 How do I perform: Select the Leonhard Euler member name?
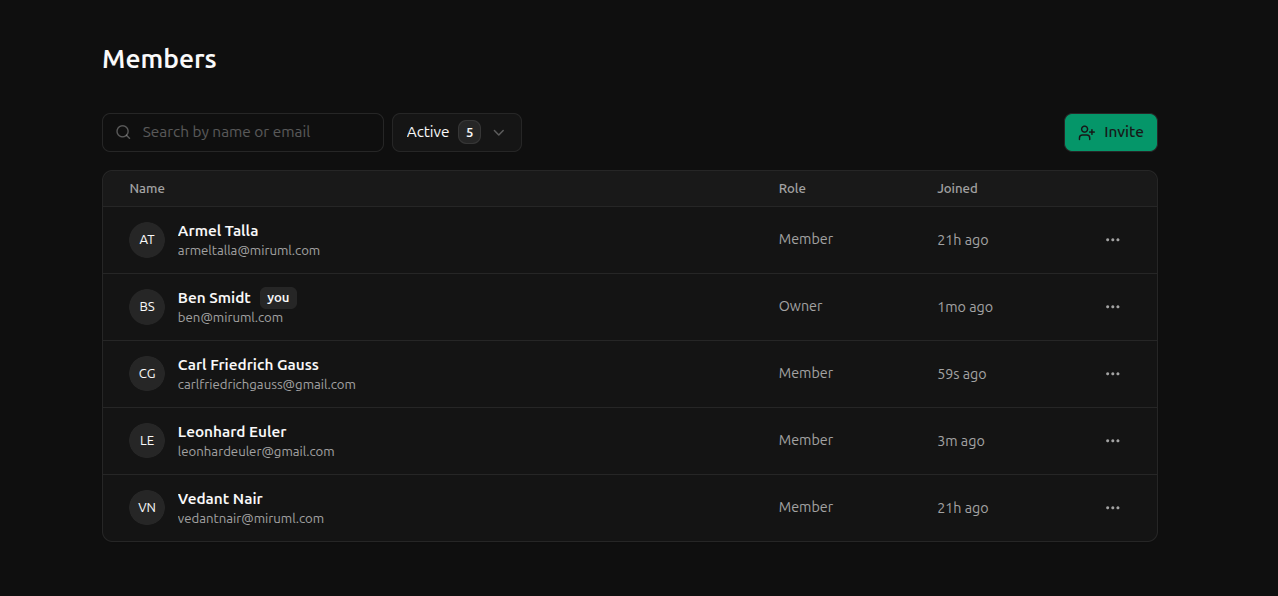[x=232, y=432]
